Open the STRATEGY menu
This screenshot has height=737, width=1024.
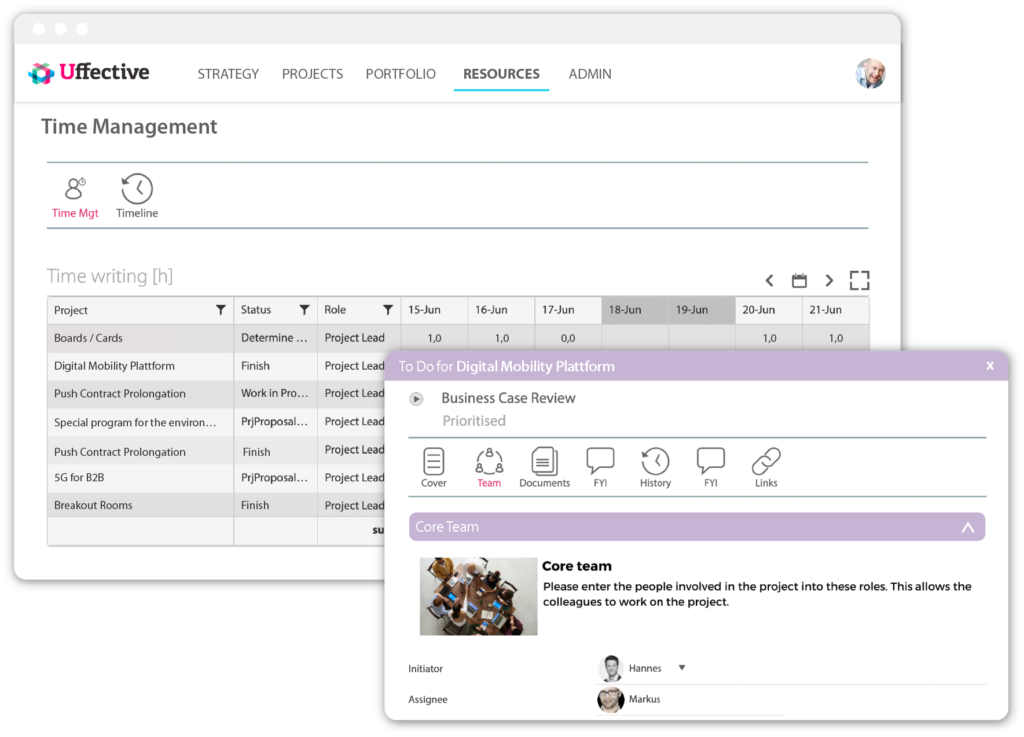pos(229,74)
